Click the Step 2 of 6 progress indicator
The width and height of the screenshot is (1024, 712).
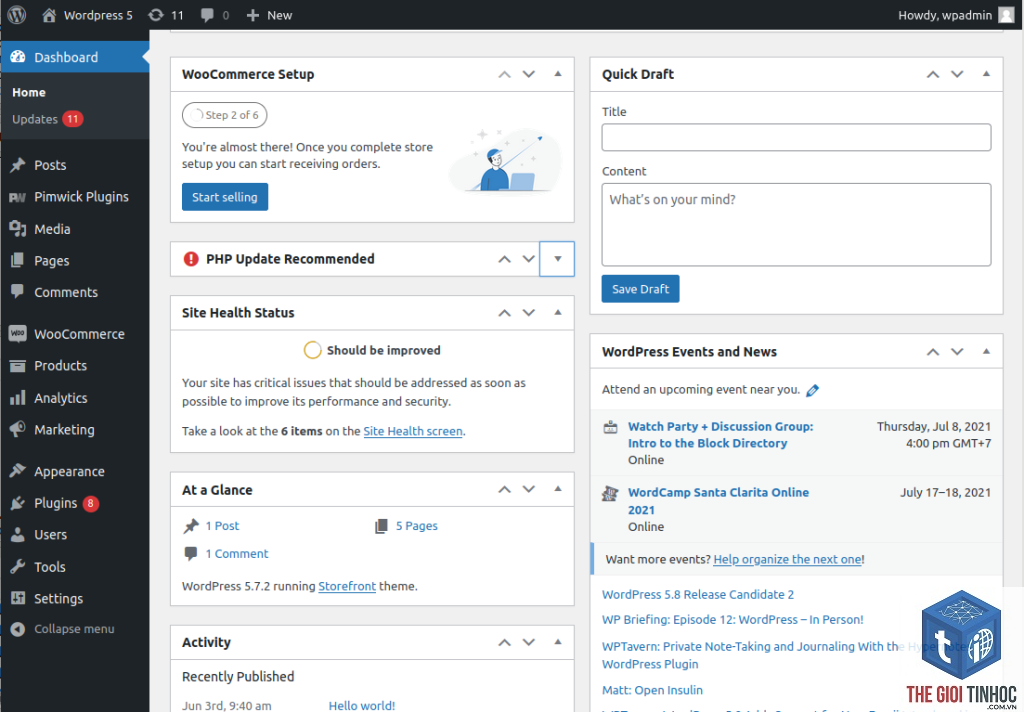(224, 115)
